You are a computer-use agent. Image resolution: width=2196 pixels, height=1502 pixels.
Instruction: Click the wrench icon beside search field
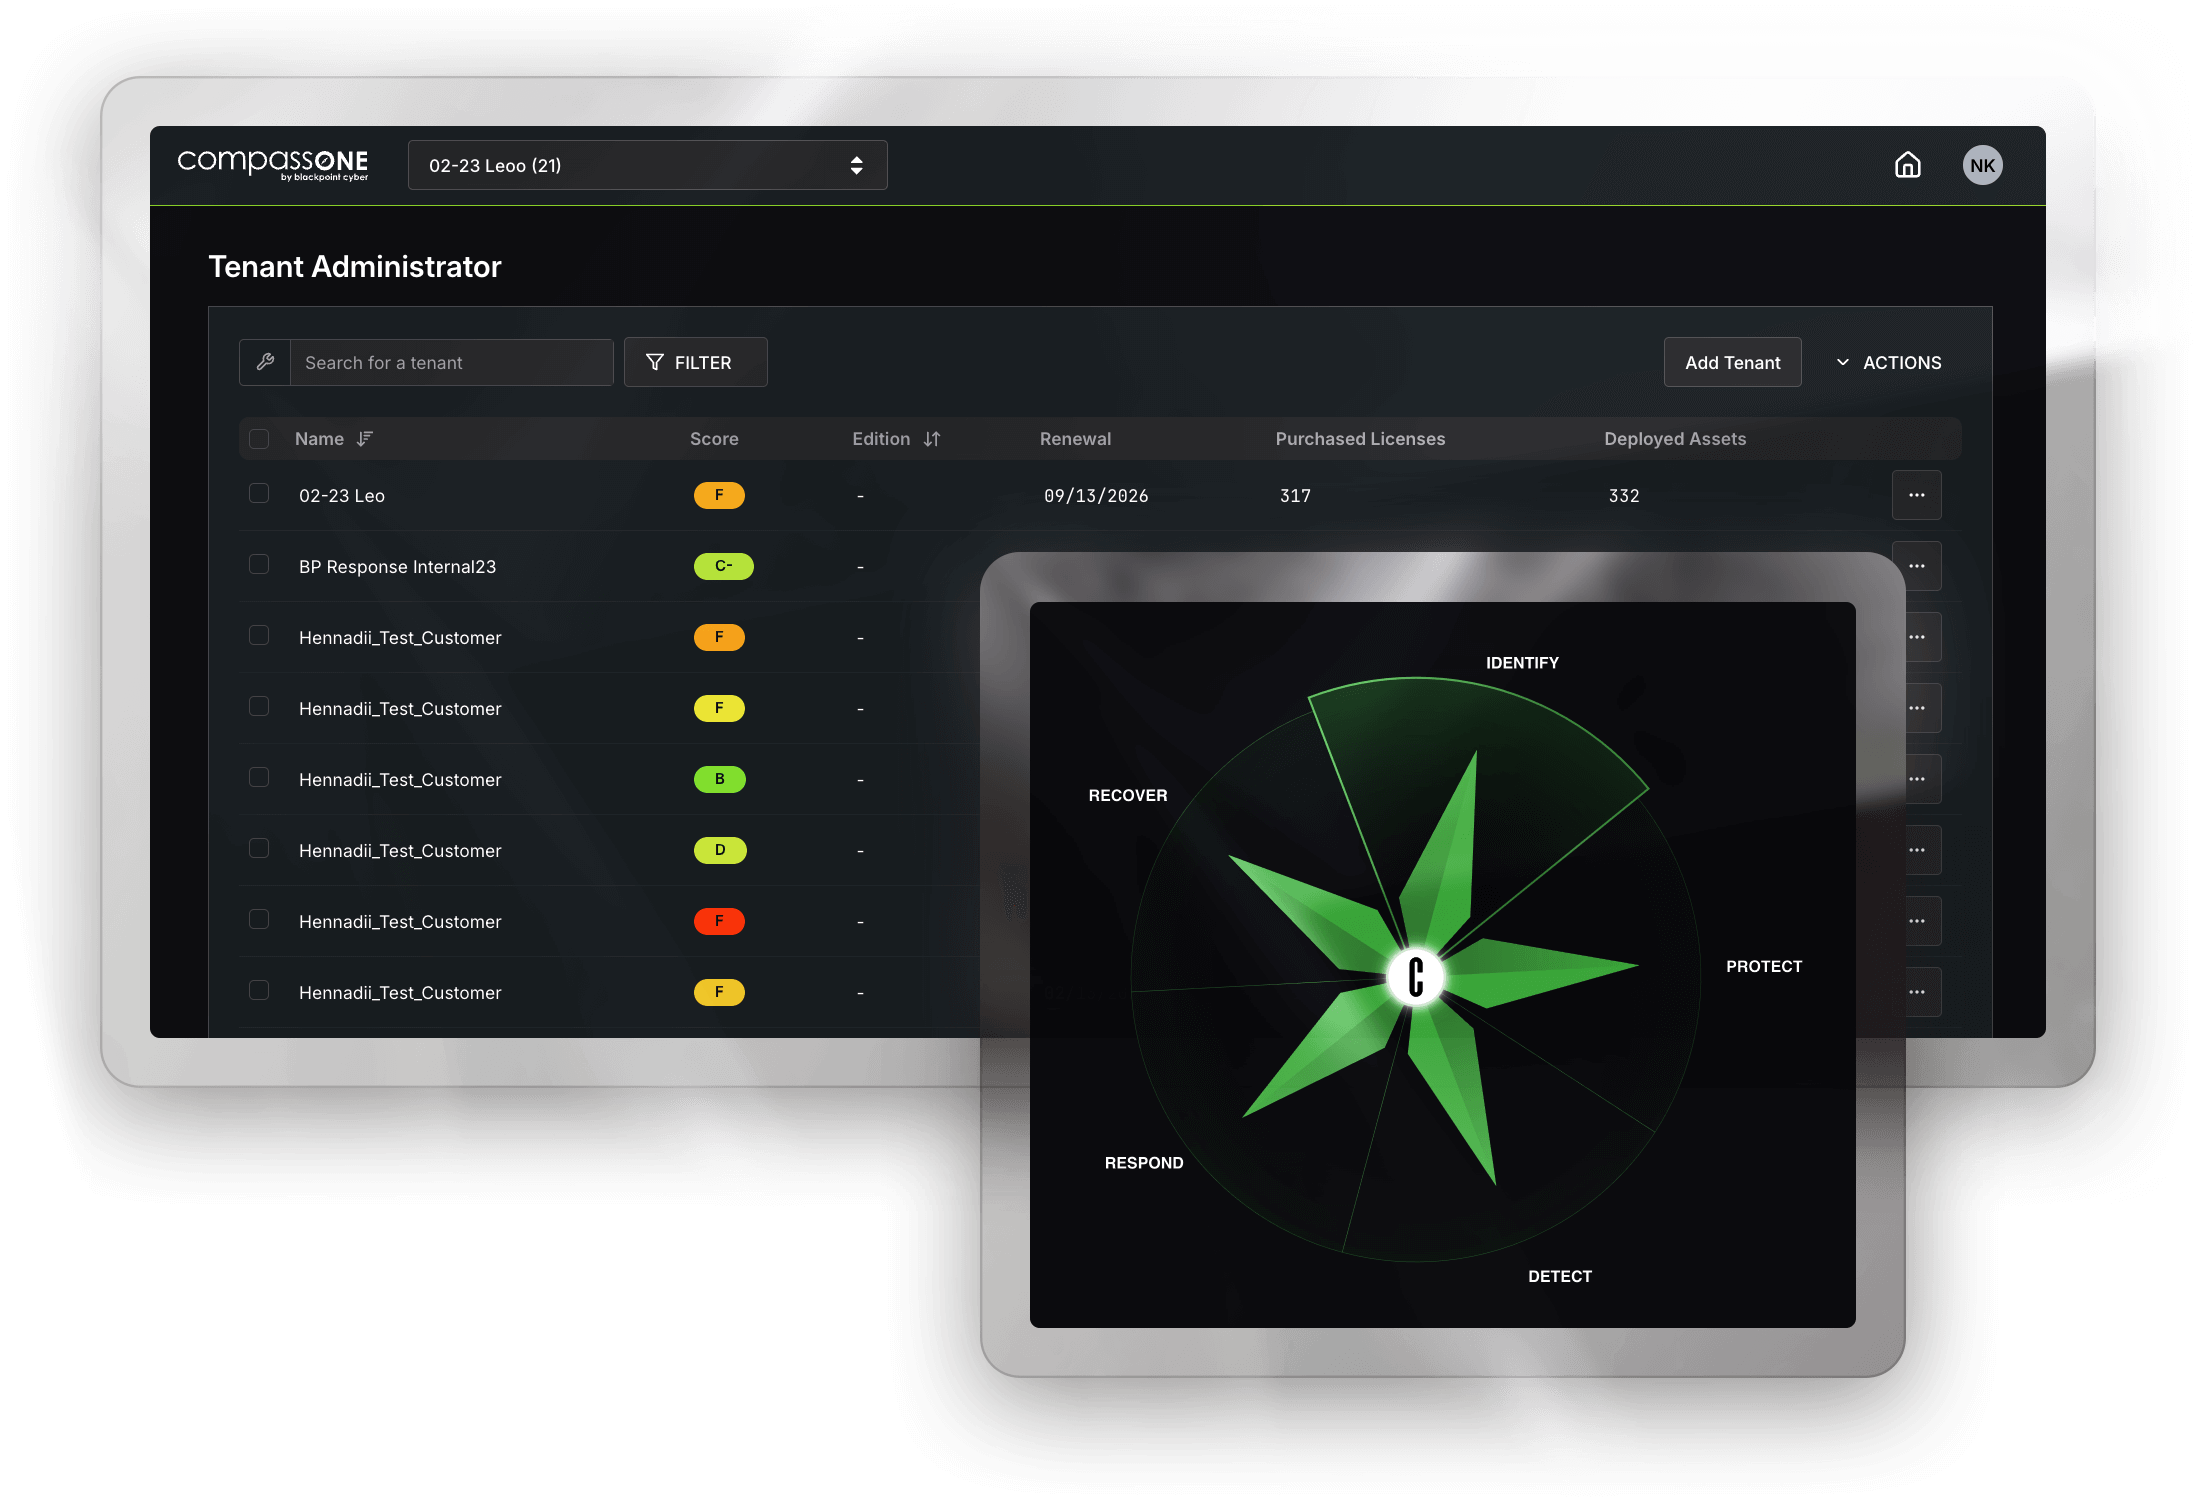pyautogui.click(x=265, y=362)
